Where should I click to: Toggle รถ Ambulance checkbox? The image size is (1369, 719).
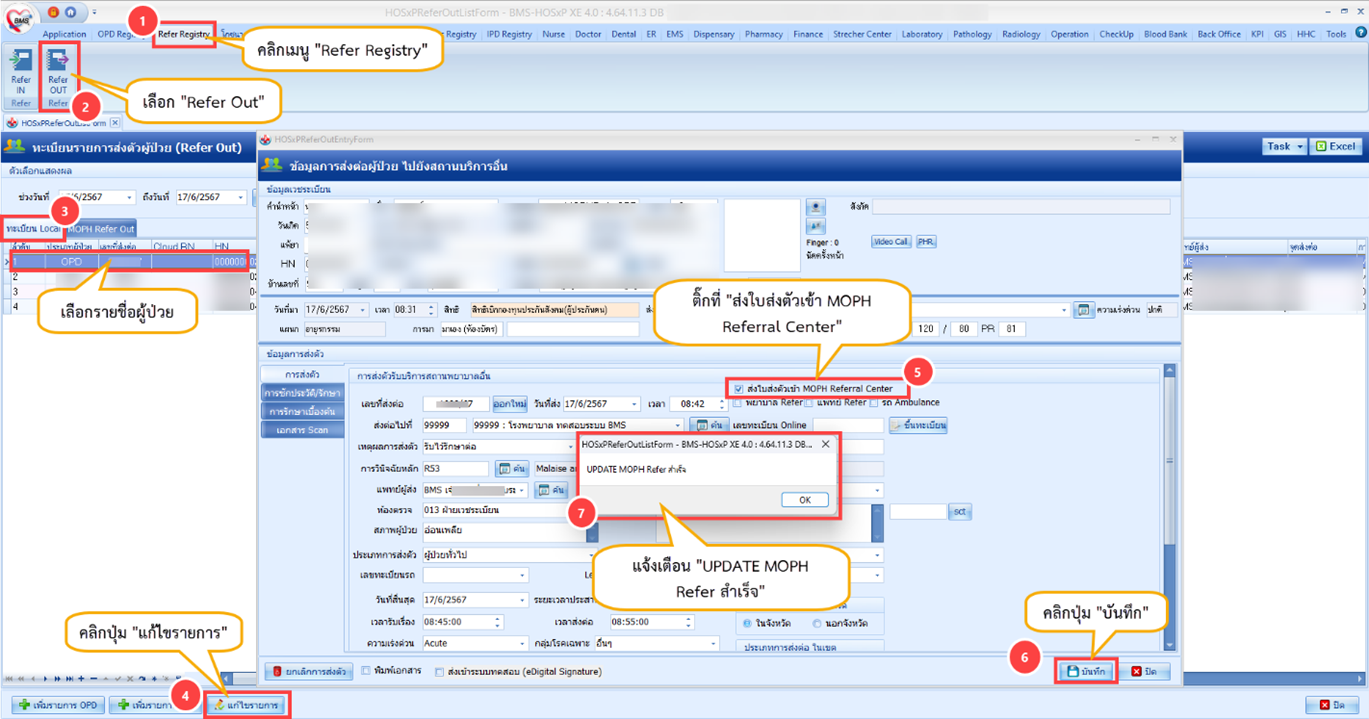point(873,403)
